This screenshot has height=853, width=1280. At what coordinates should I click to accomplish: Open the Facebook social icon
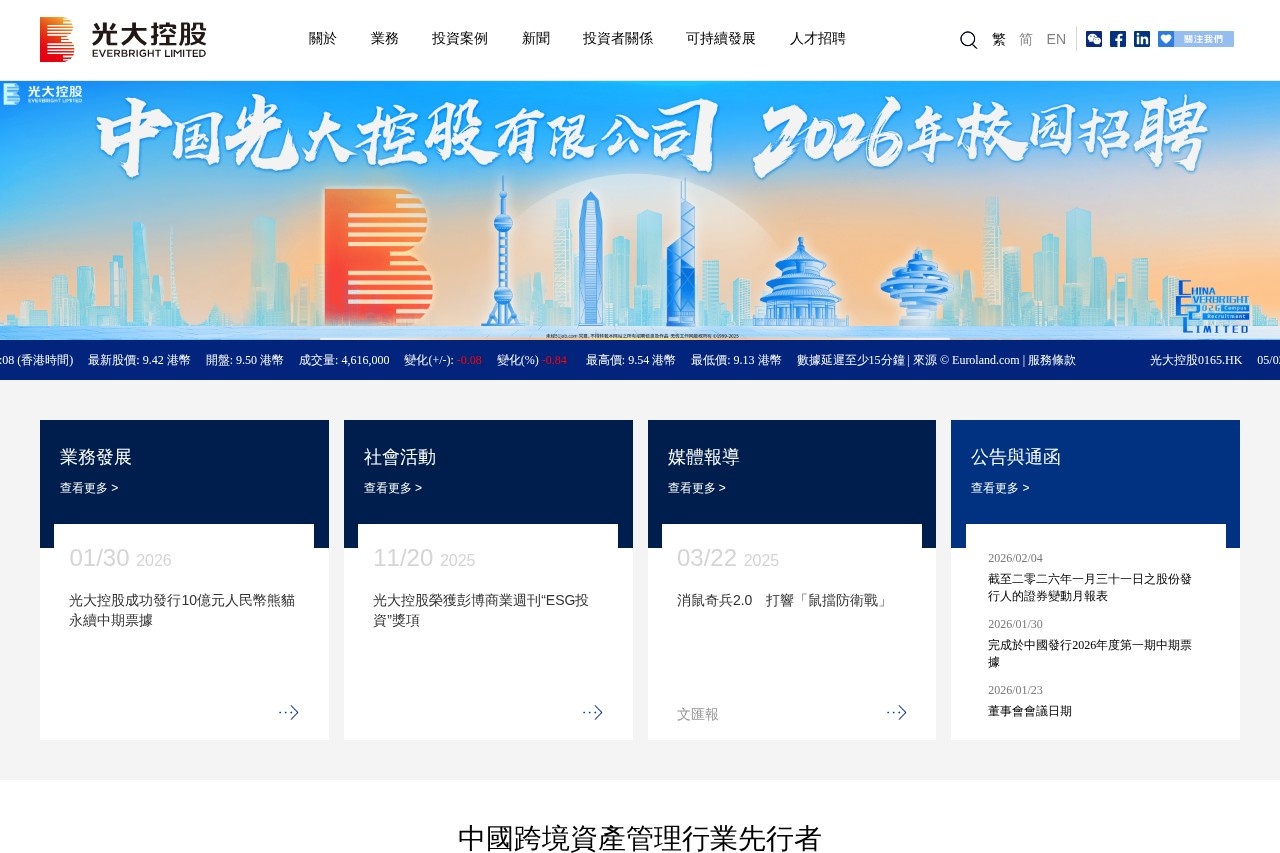pyautogui.click(x=1118, y=39)
